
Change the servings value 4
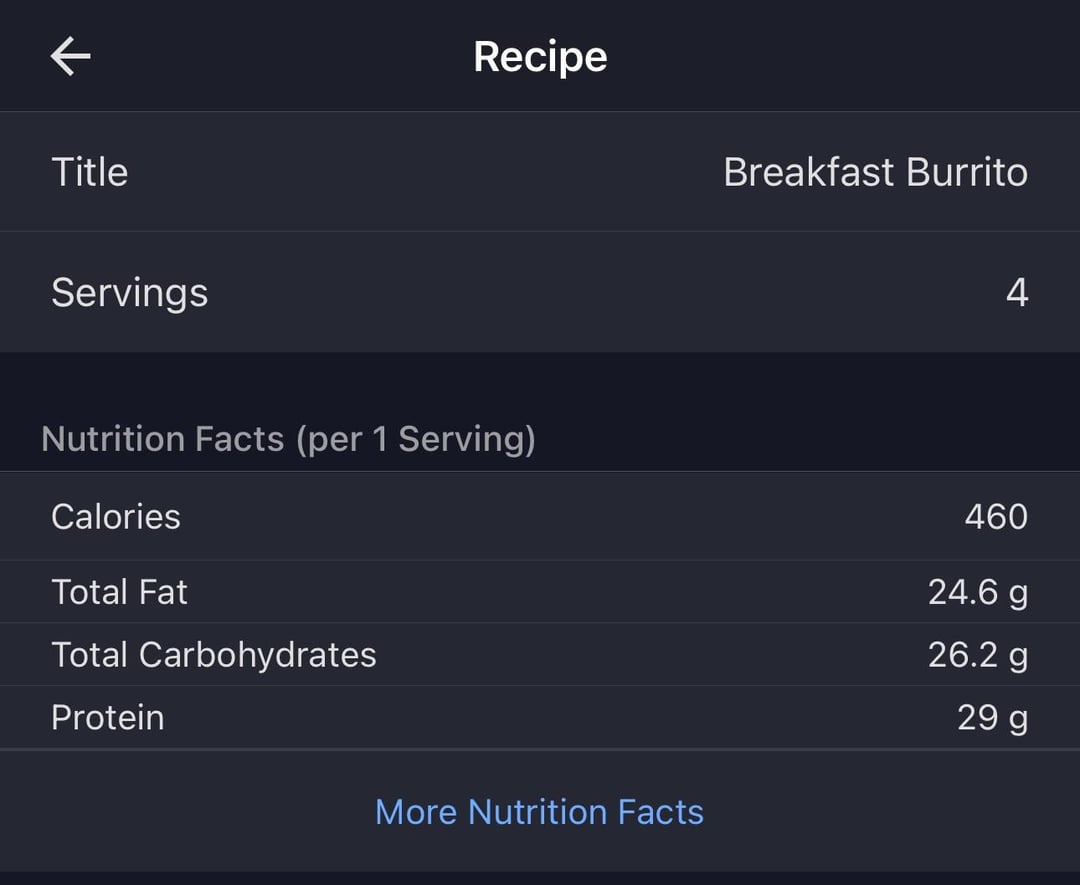point(1017,292)
